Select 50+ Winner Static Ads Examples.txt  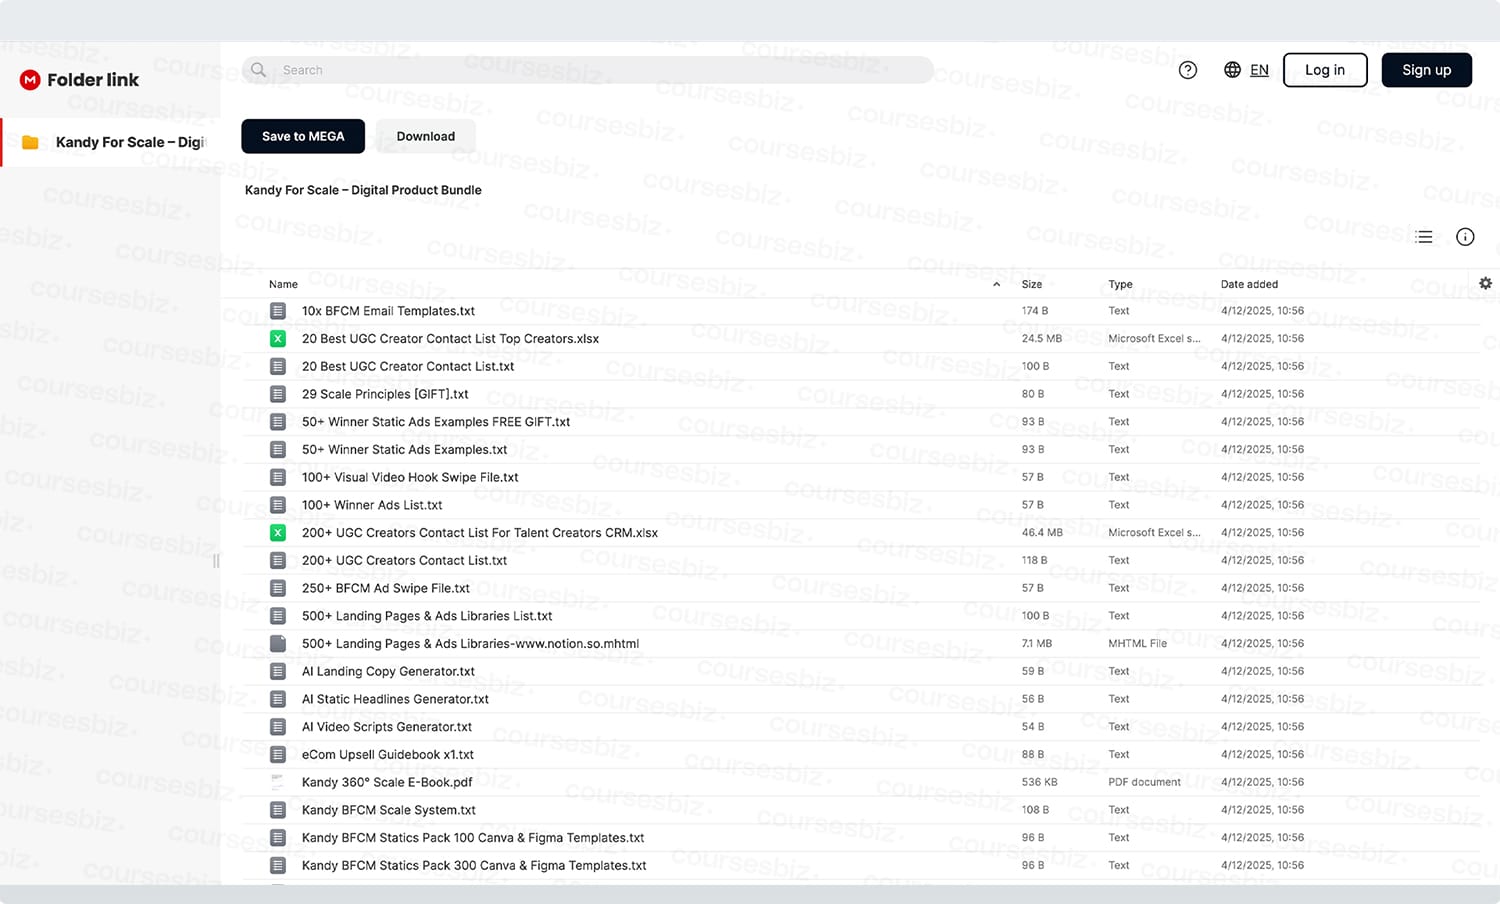(x=404, y=450)
